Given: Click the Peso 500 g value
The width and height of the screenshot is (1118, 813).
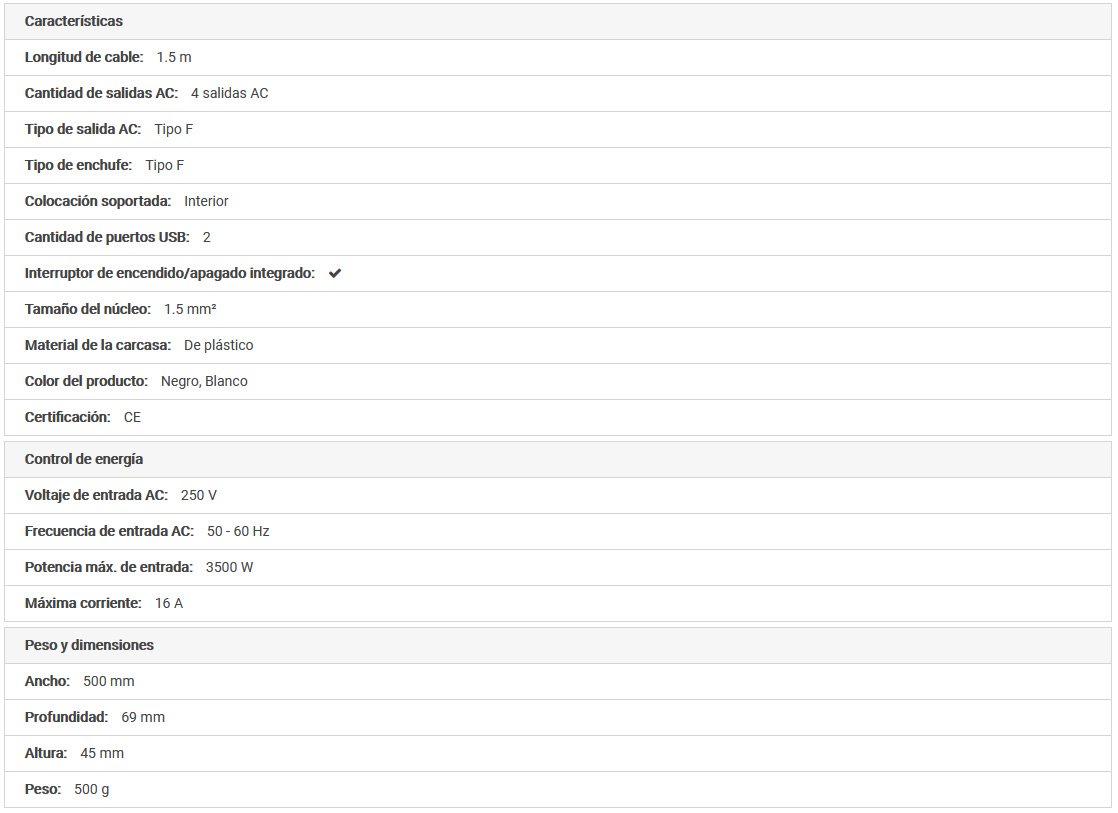Looking at the screenshot, I should 92,789.
